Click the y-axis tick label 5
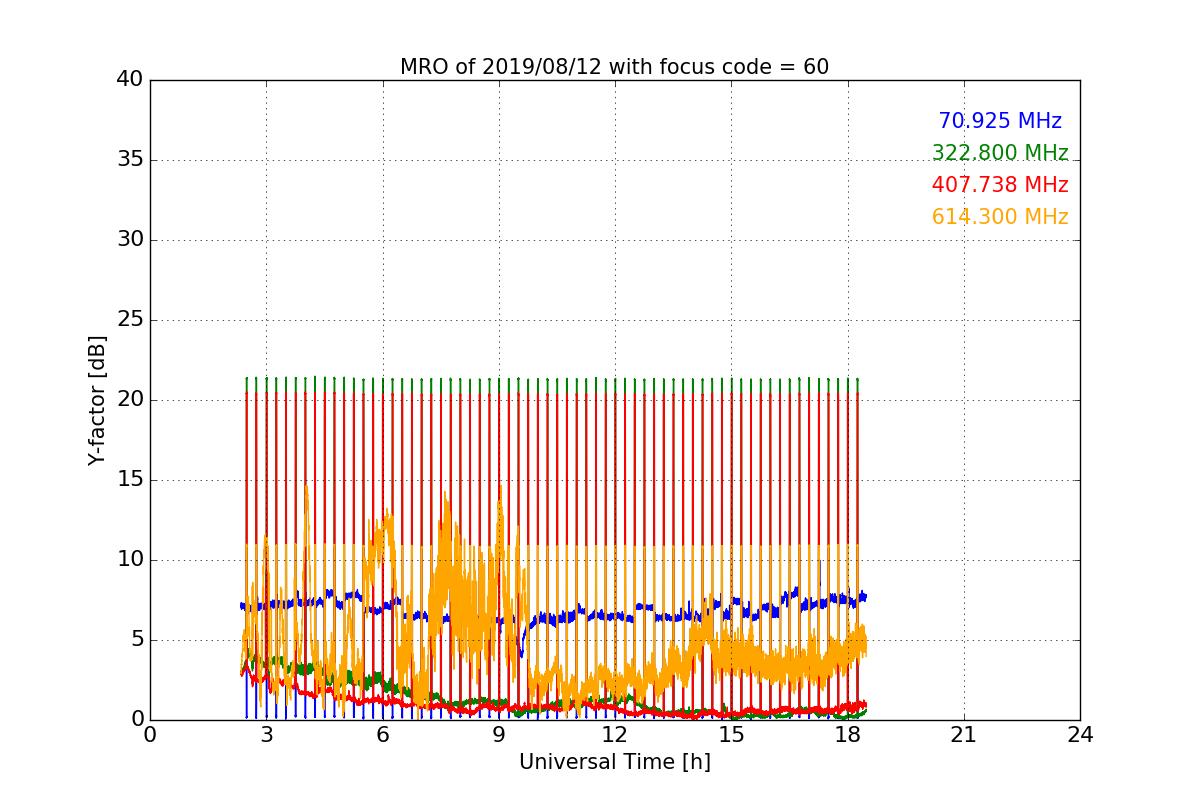Viewport: 1200px width, 800px height. tap(136, 640)
